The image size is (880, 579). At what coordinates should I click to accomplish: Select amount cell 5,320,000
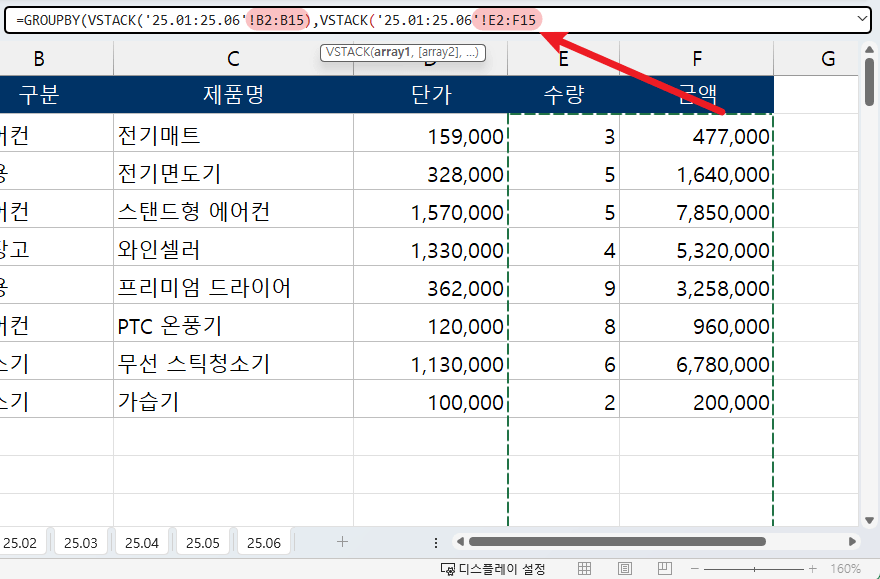point(696,247)
